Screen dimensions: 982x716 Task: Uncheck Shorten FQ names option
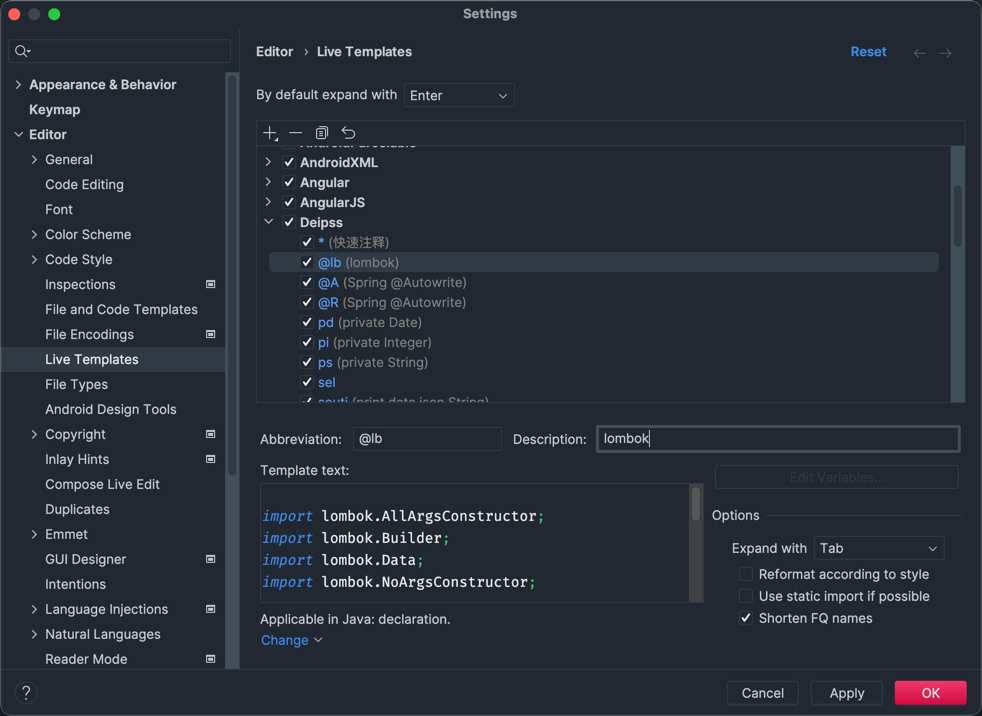click(x=746, y=618)
